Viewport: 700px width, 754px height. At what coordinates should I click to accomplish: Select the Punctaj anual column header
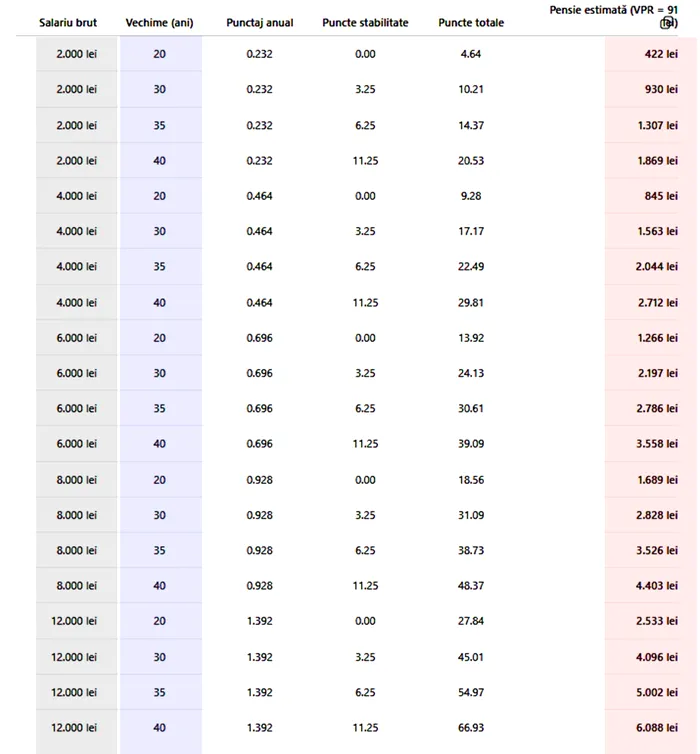[x=260, y=23]
